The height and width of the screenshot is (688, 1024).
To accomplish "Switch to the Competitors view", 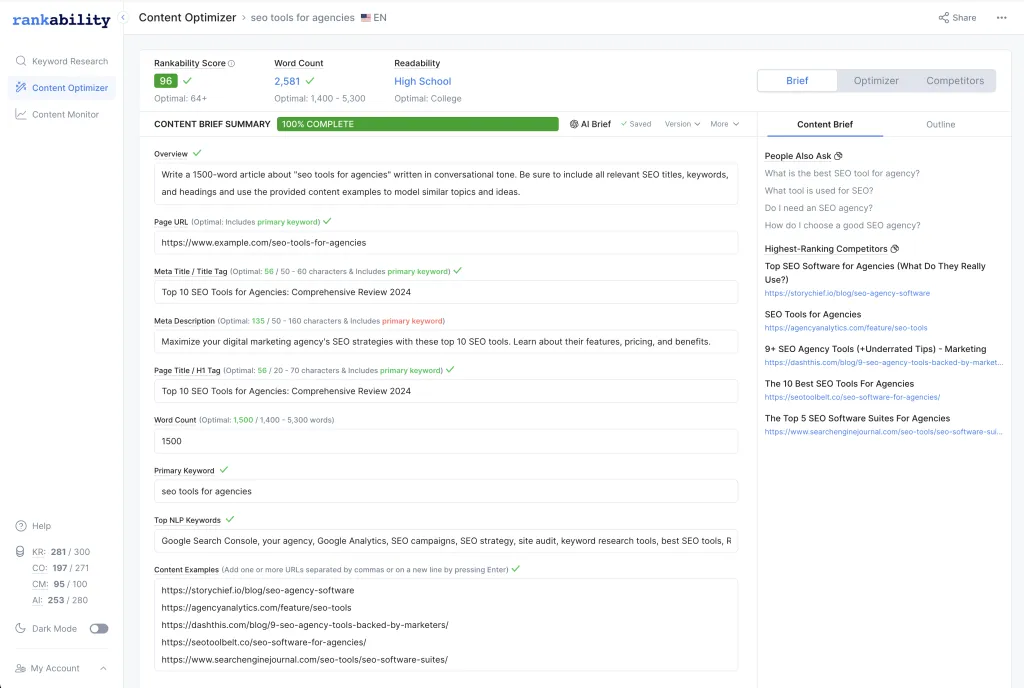I will (x=955, y=80).
